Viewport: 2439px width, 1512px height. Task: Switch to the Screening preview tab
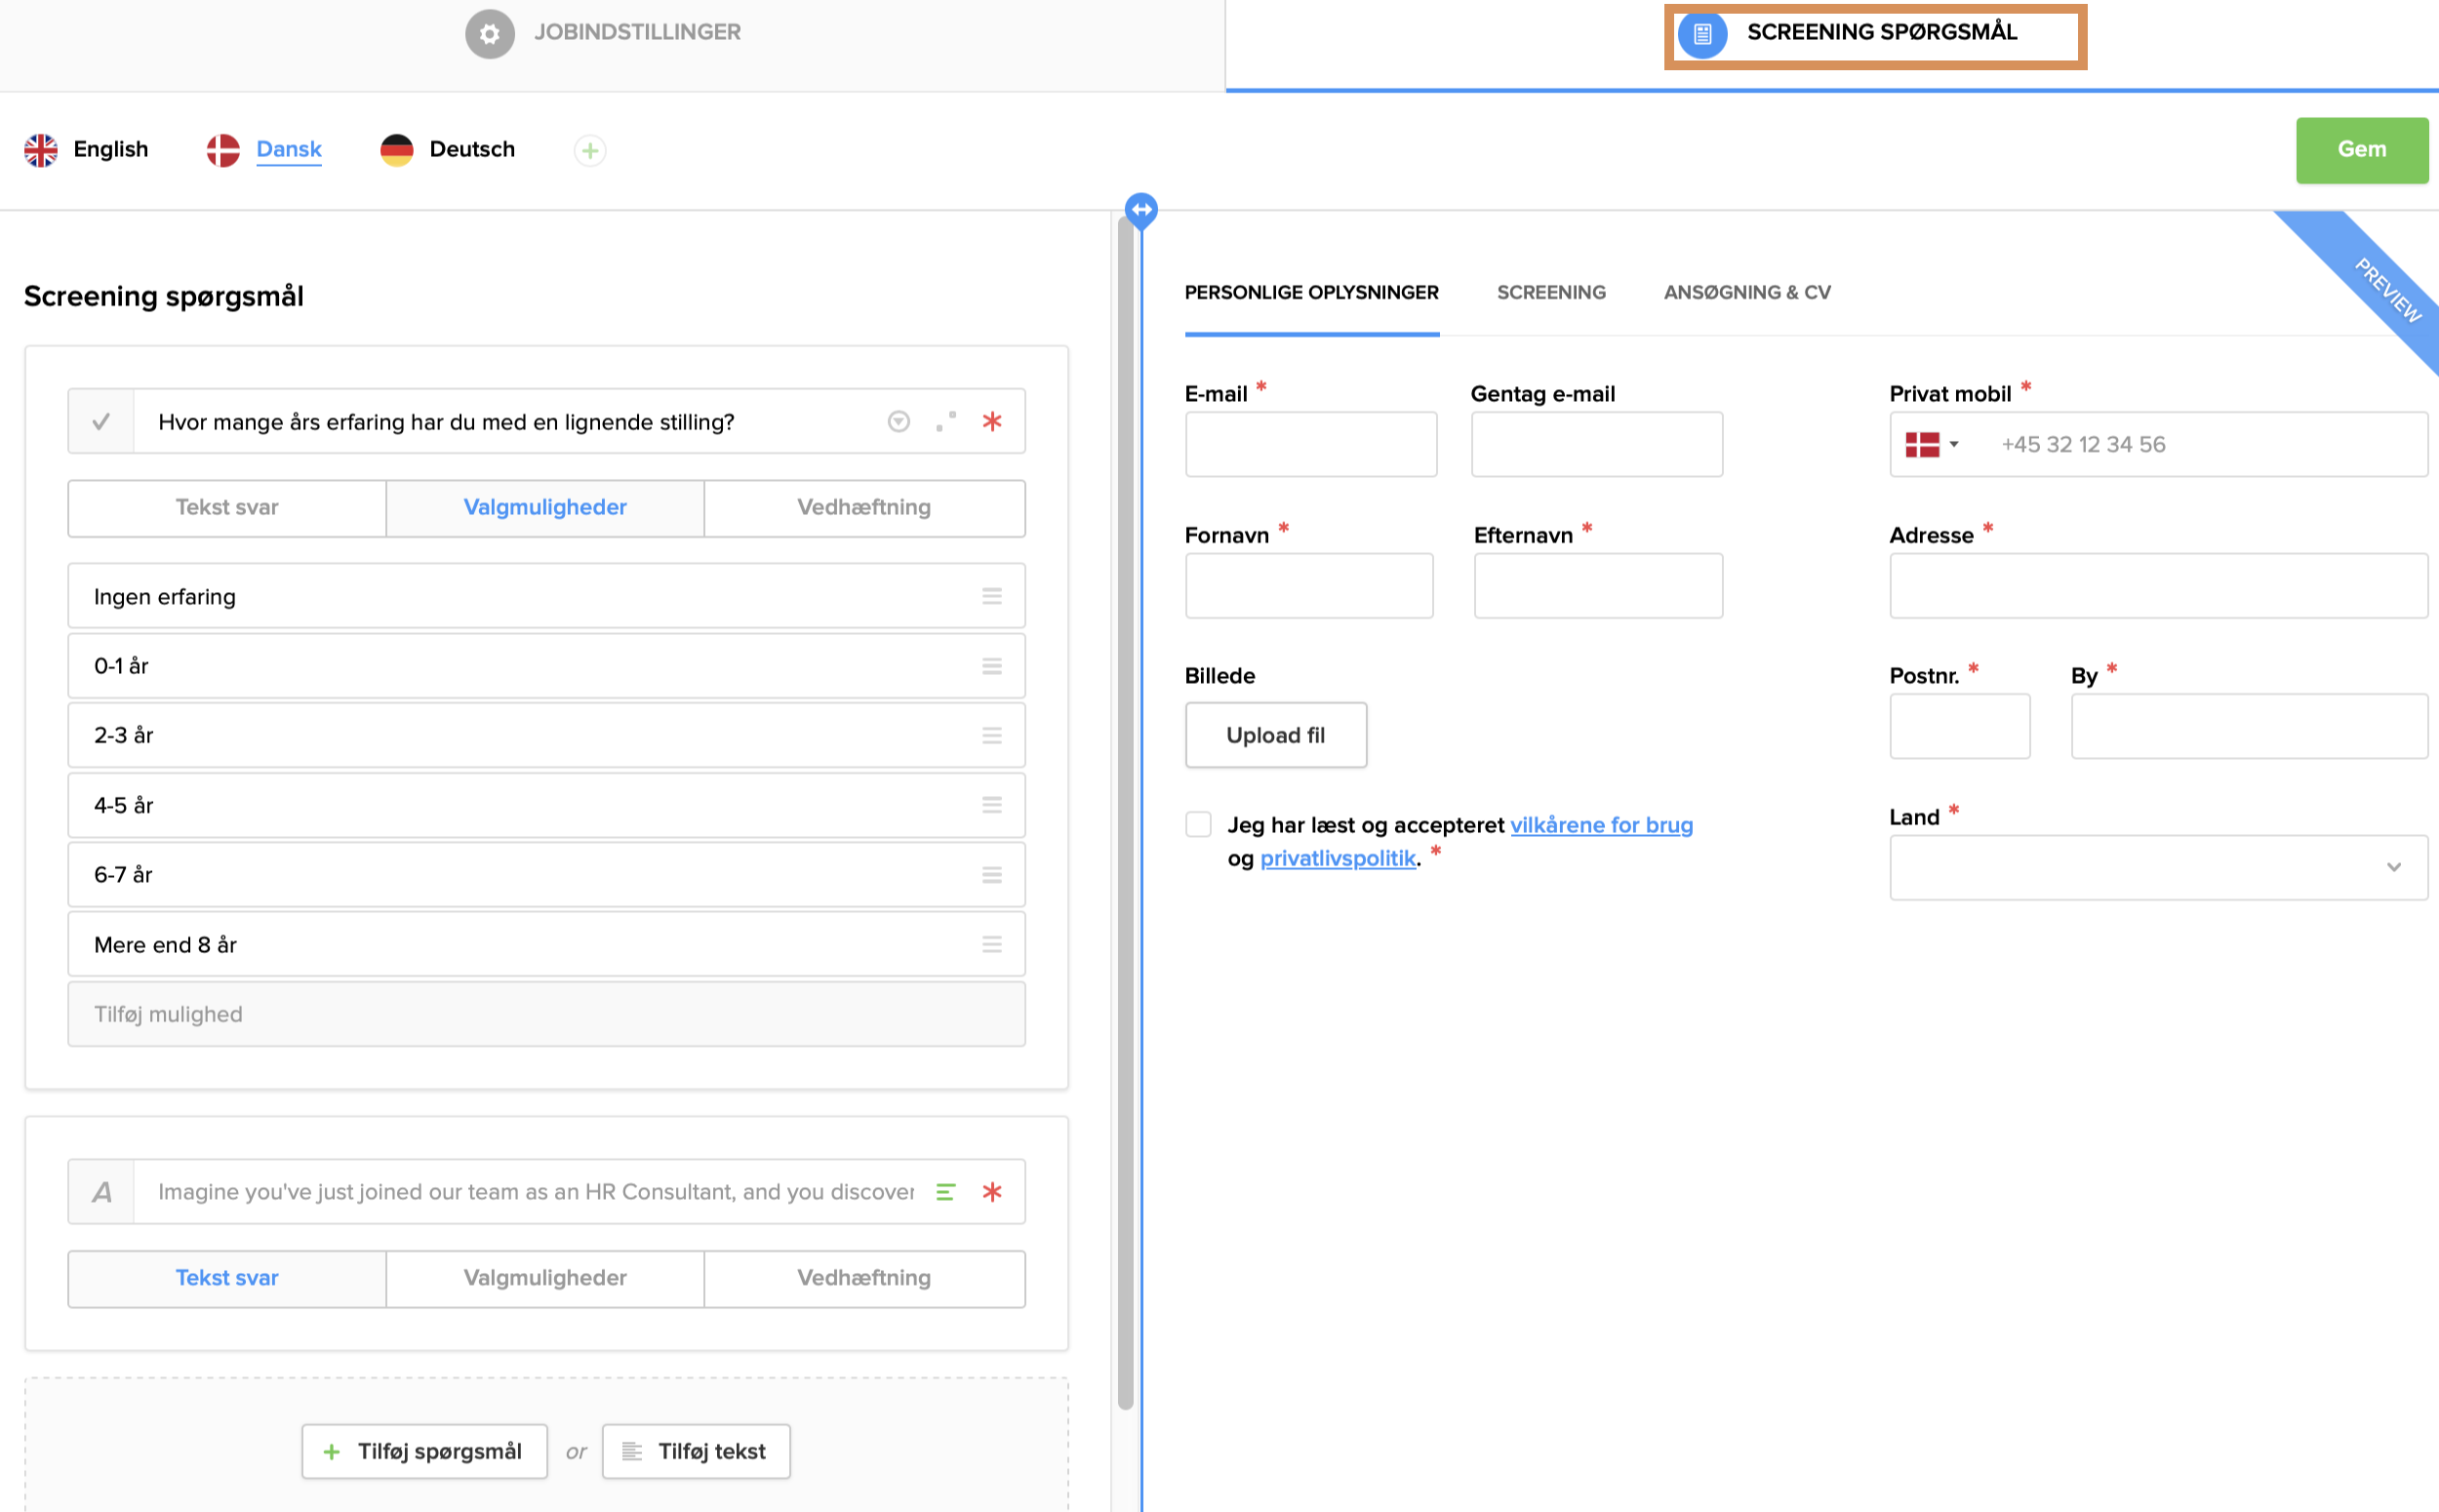1550,292
